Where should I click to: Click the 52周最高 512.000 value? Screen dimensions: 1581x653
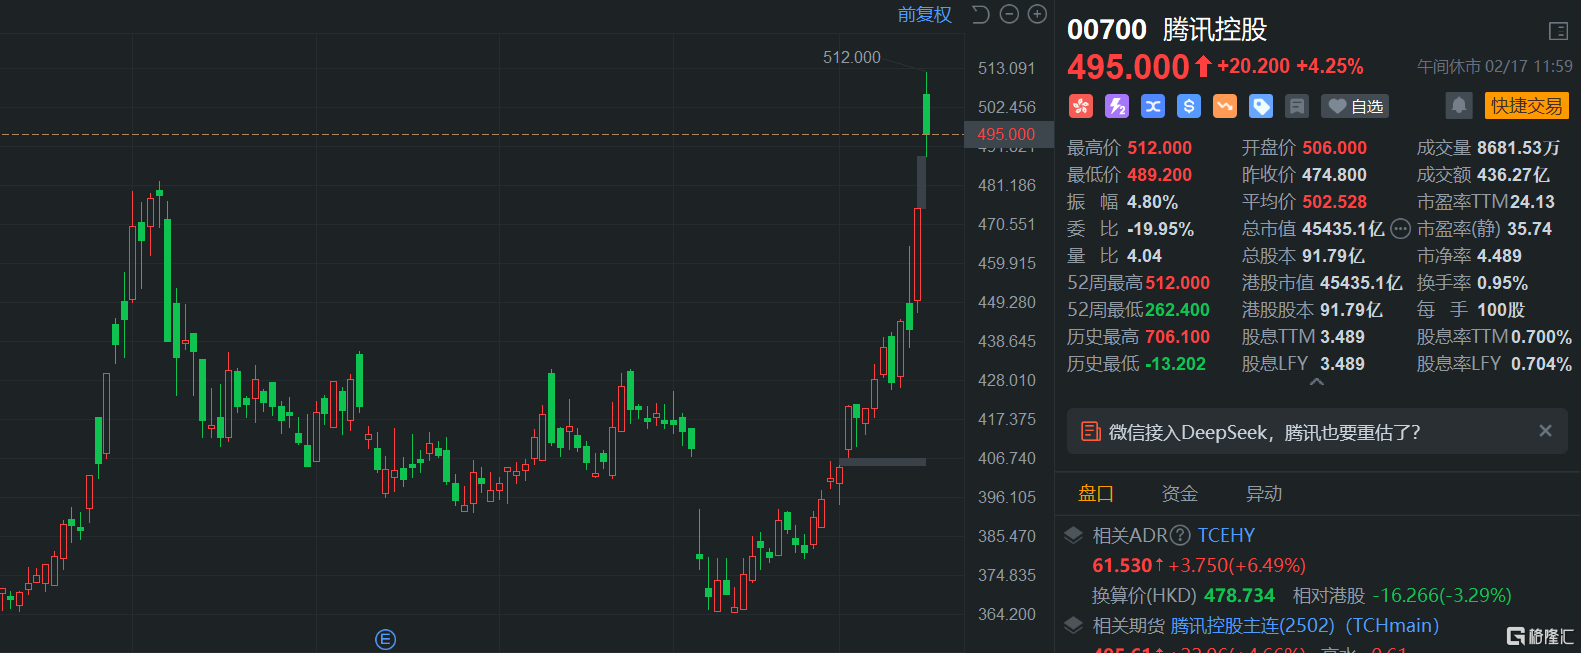click(1177, 282)
